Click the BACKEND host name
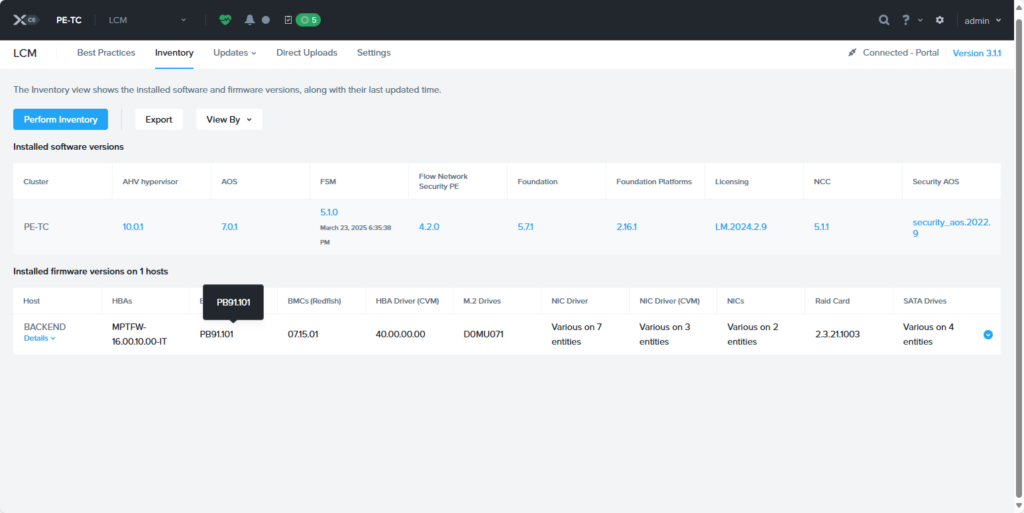Image resolution: width=1024 pixels, height=513 pixels. click(x=44, y=327)
